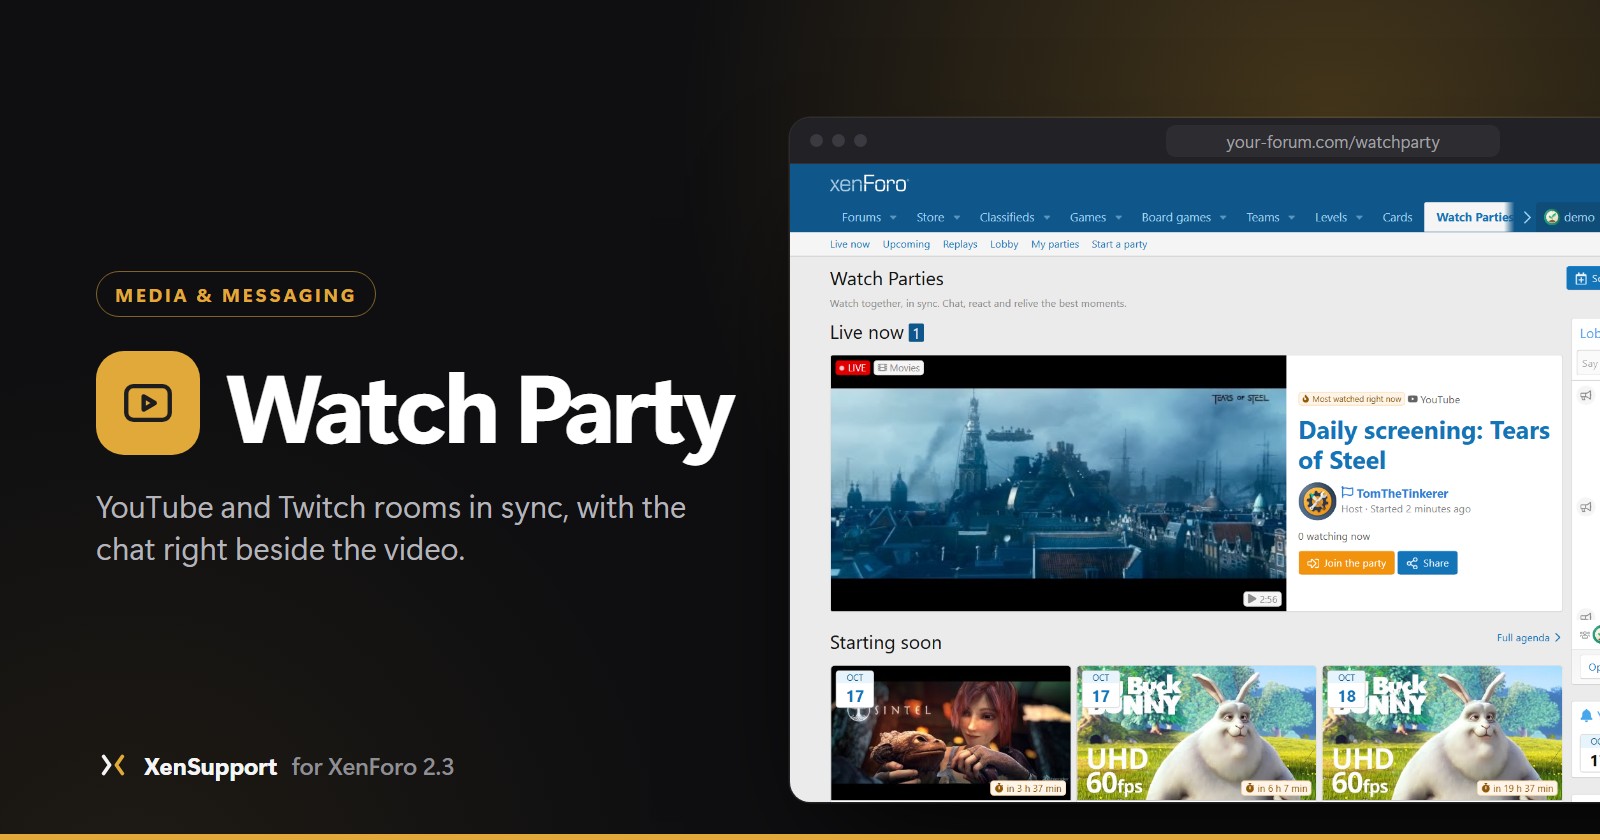Expand the Board games menu arrow

point(1223,218)
